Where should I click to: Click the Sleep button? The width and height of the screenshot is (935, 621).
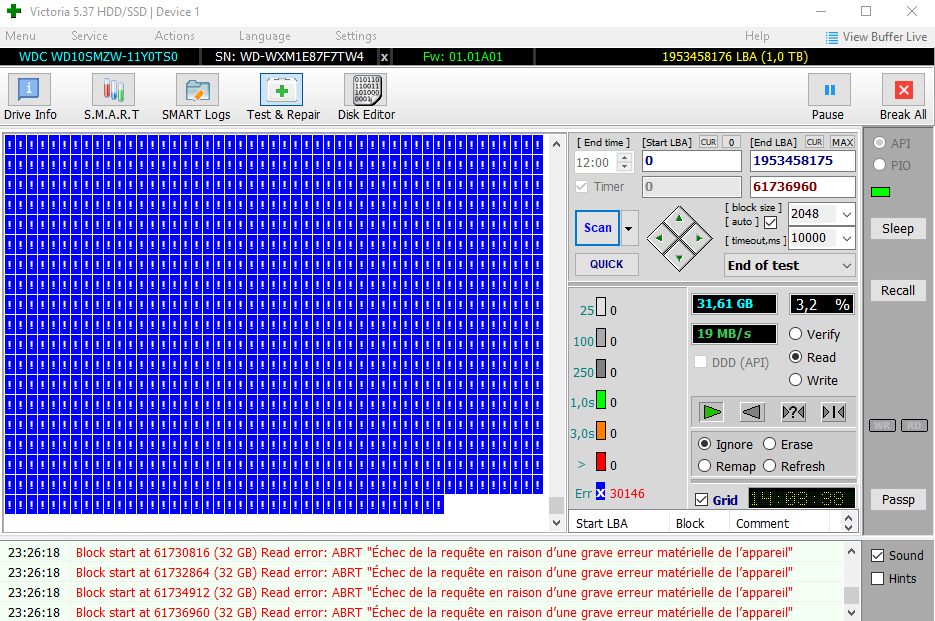click(x=897, y=228)
